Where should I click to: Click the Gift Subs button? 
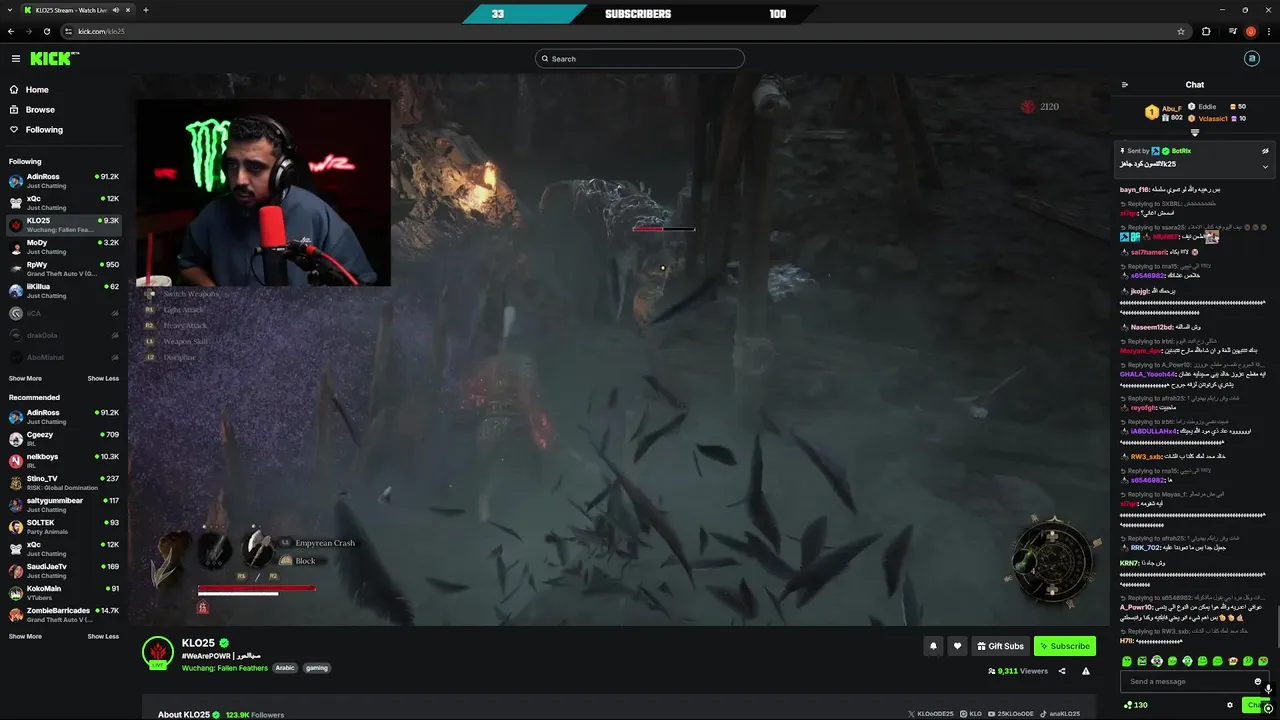pyautogui.click(x=1000, y=646)
